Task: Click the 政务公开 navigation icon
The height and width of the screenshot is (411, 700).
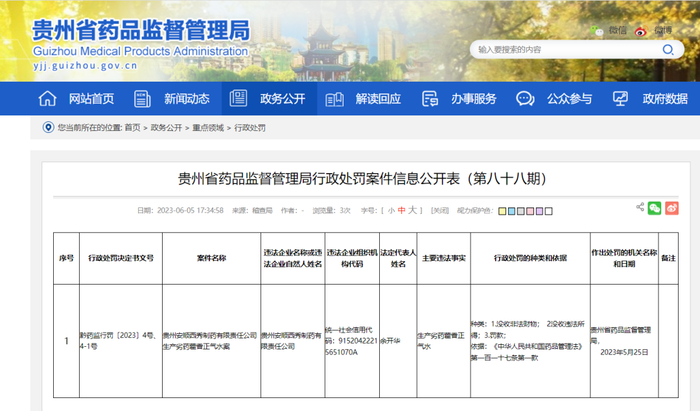Action: point(237,98)
